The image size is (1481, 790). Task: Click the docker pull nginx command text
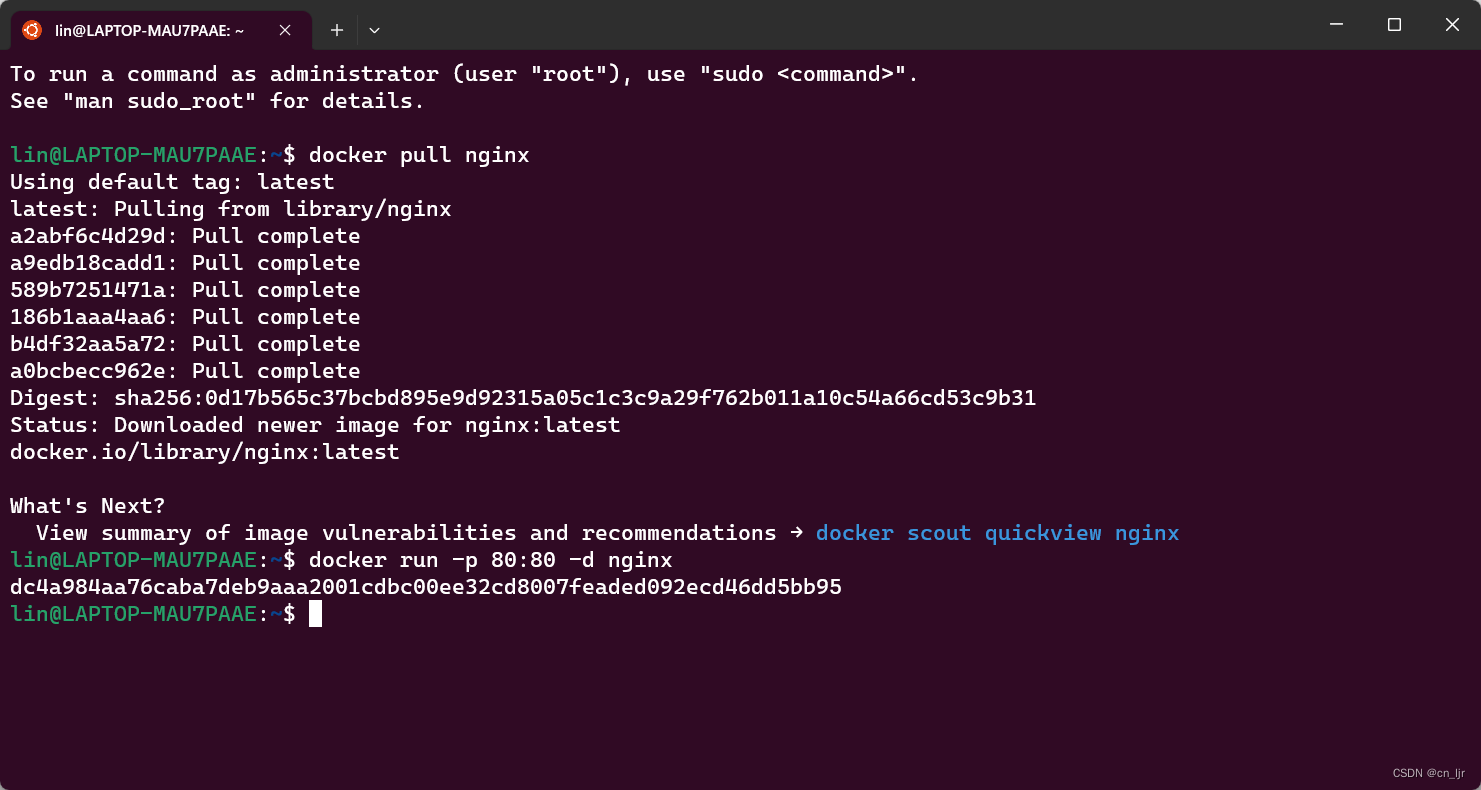click(418, 154)
